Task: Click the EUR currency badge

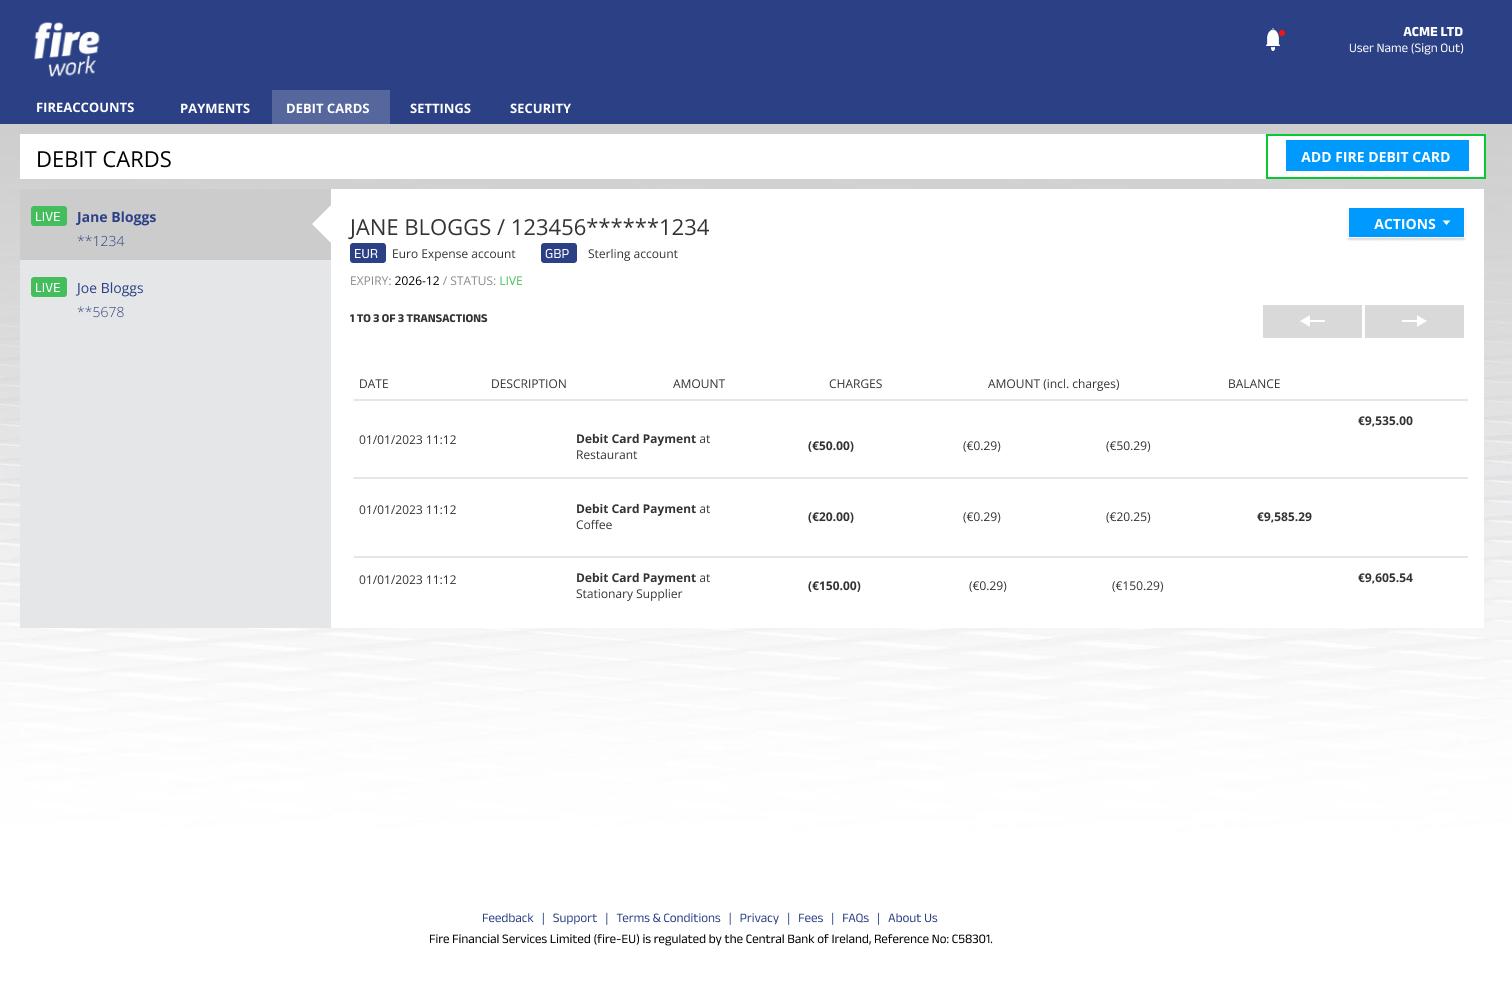Action: pos(366,254)
